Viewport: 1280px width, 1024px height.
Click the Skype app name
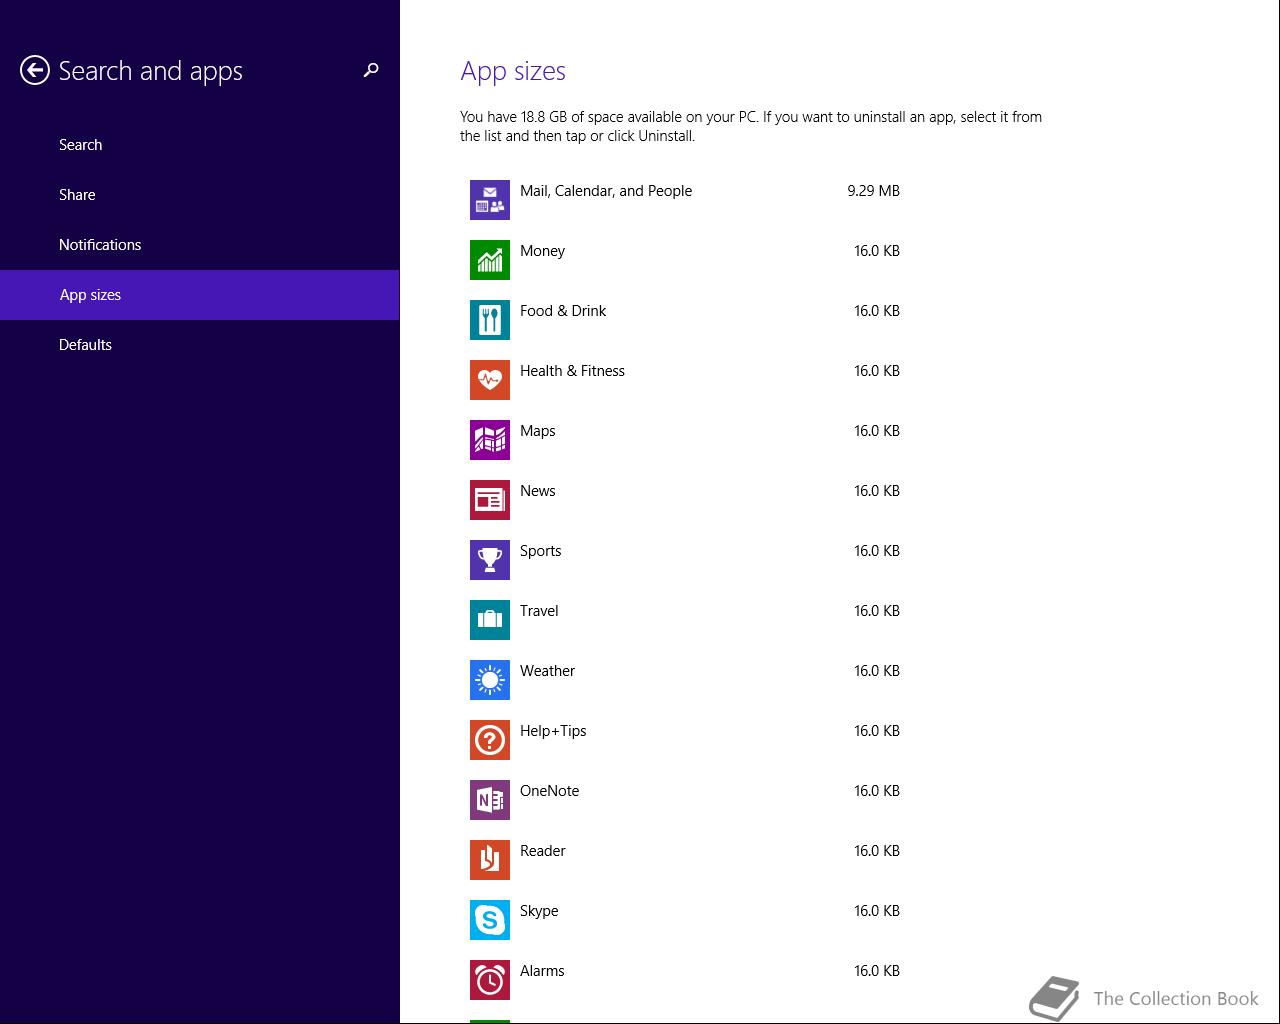(539, 911)
